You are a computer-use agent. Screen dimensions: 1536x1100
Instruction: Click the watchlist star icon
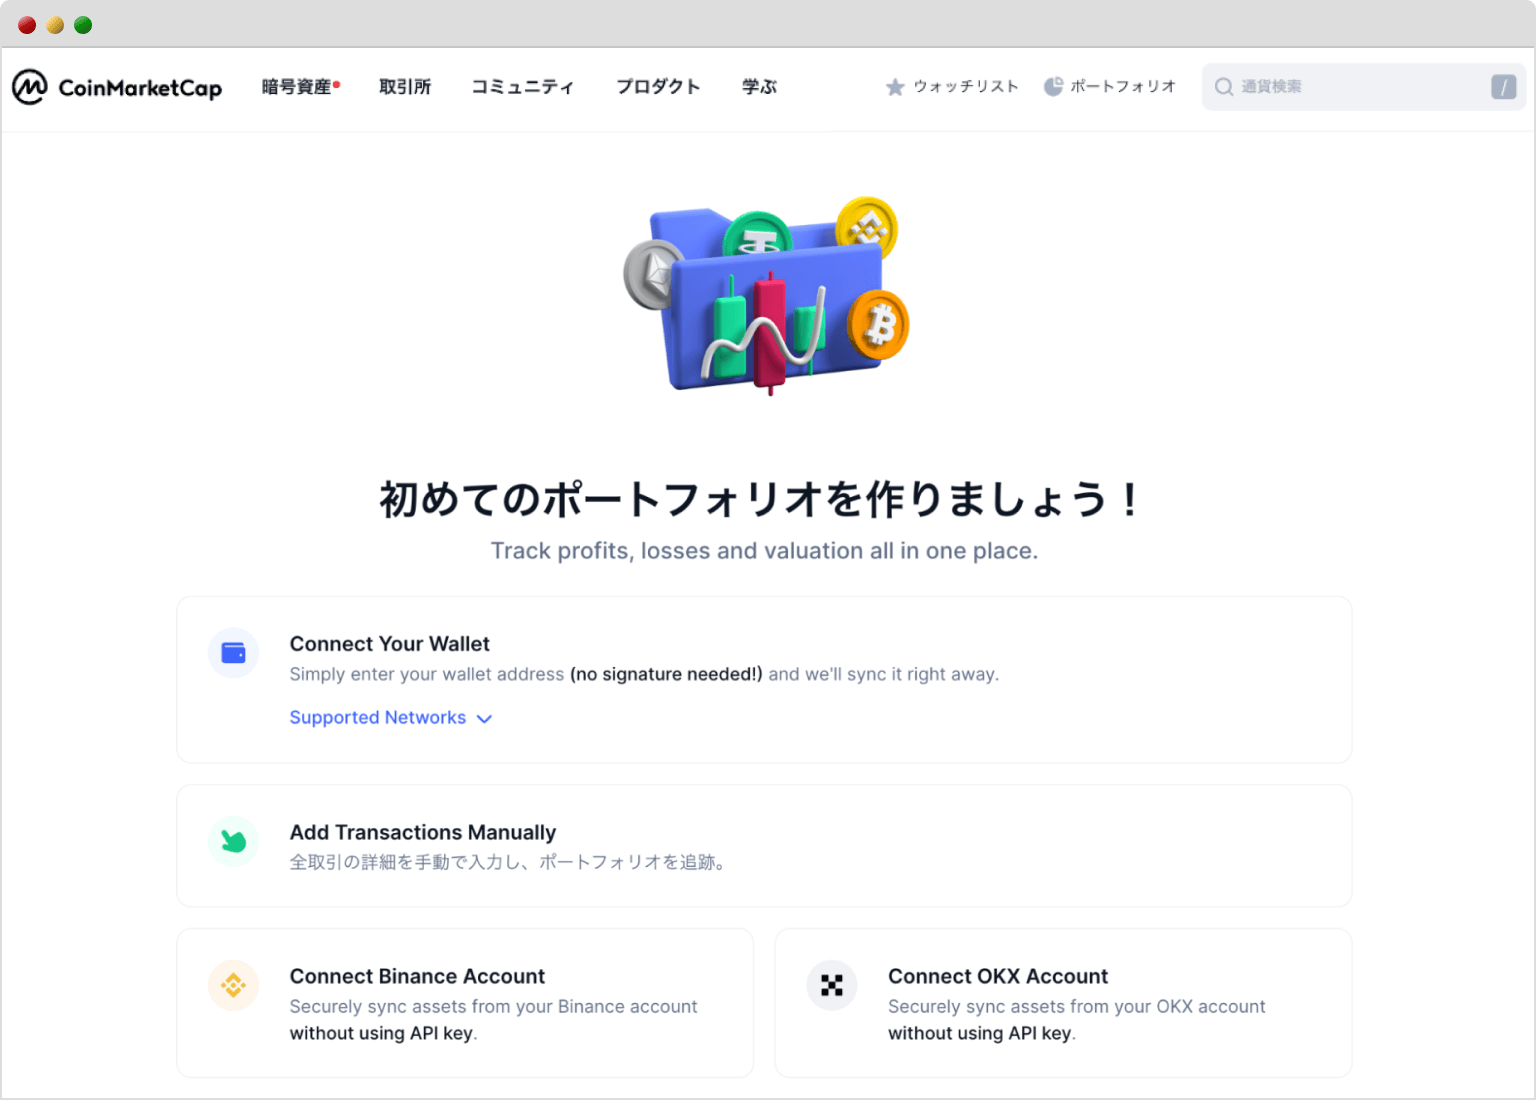[x=895, y=87]
